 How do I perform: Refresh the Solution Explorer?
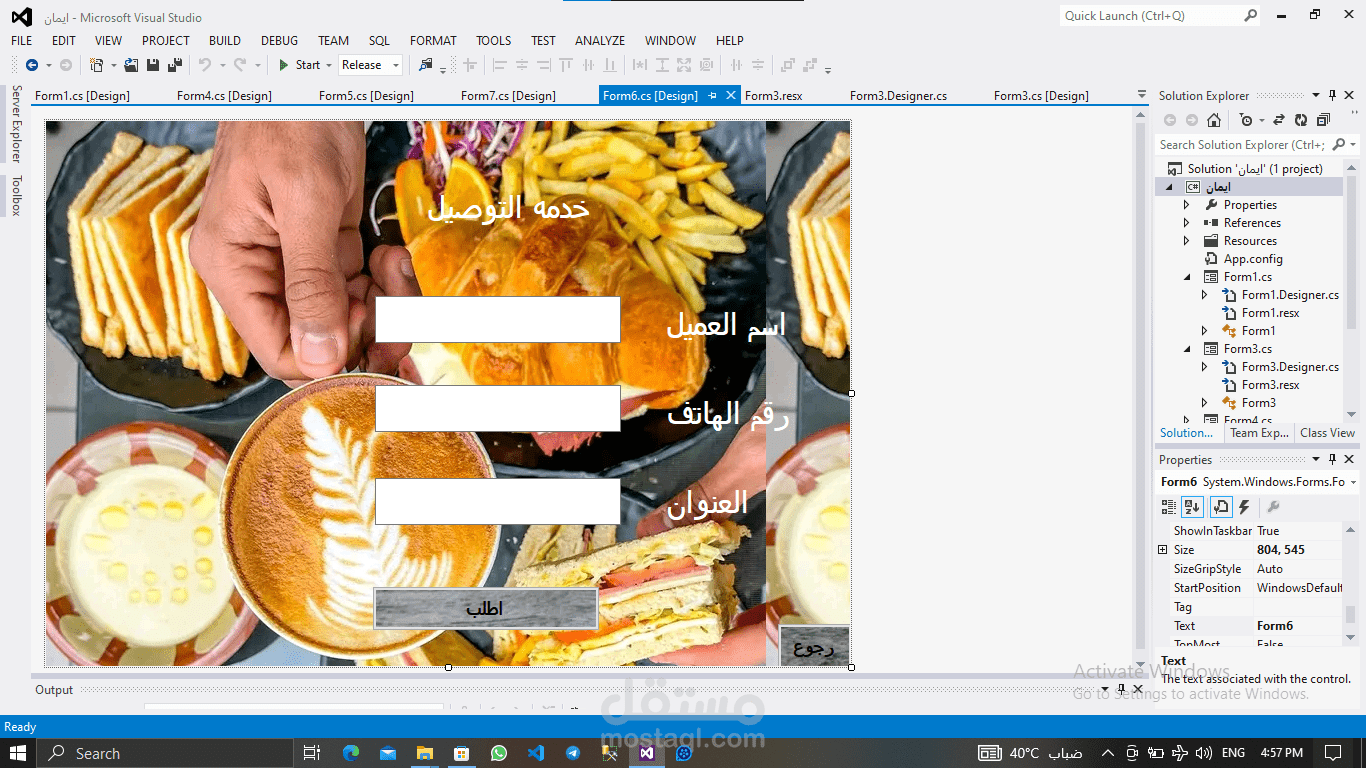[x=1301, y=120]
